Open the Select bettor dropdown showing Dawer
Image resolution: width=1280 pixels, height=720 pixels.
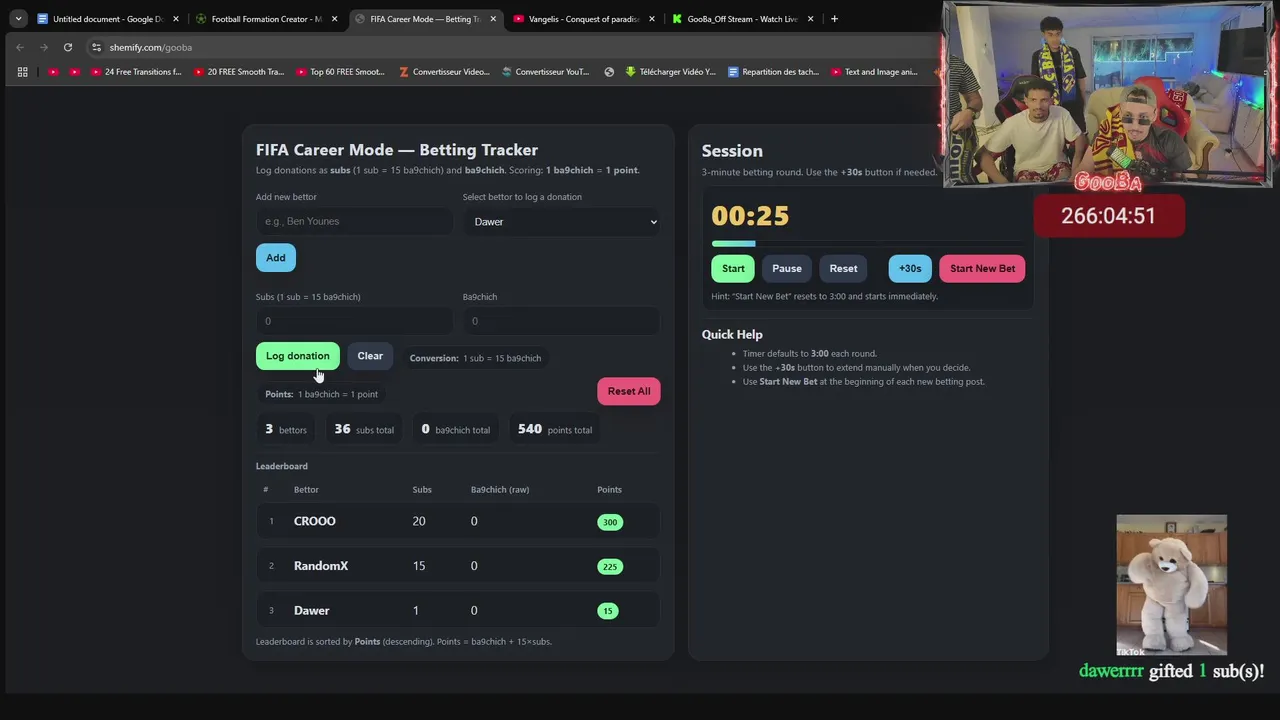click(x=561, y=222)
